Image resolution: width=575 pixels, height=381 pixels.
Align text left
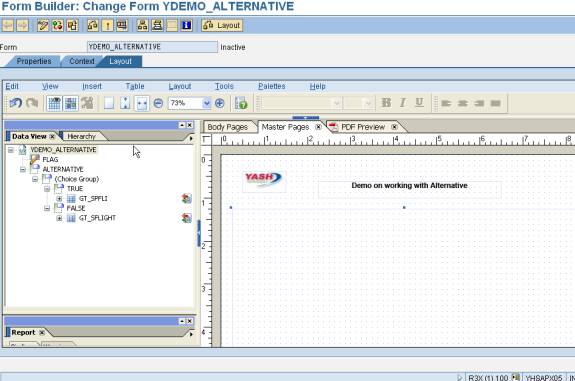point(446,103)
